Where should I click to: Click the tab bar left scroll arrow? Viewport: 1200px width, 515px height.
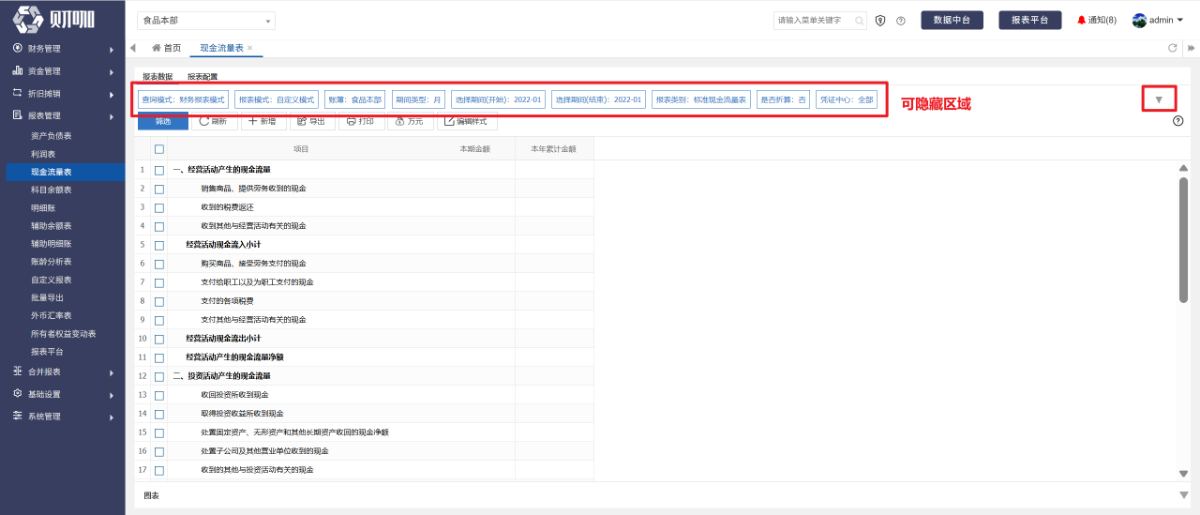coord(133,48)
